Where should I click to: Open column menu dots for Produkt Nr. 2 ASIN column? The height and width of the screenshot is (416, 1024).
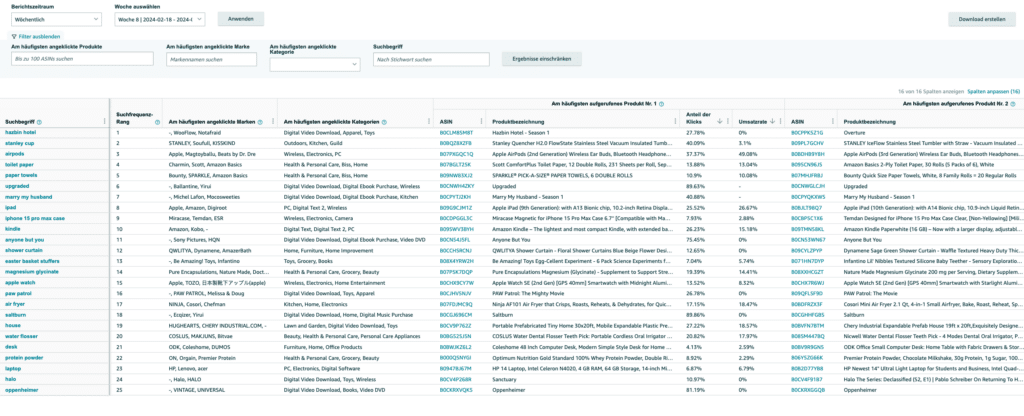833,121
